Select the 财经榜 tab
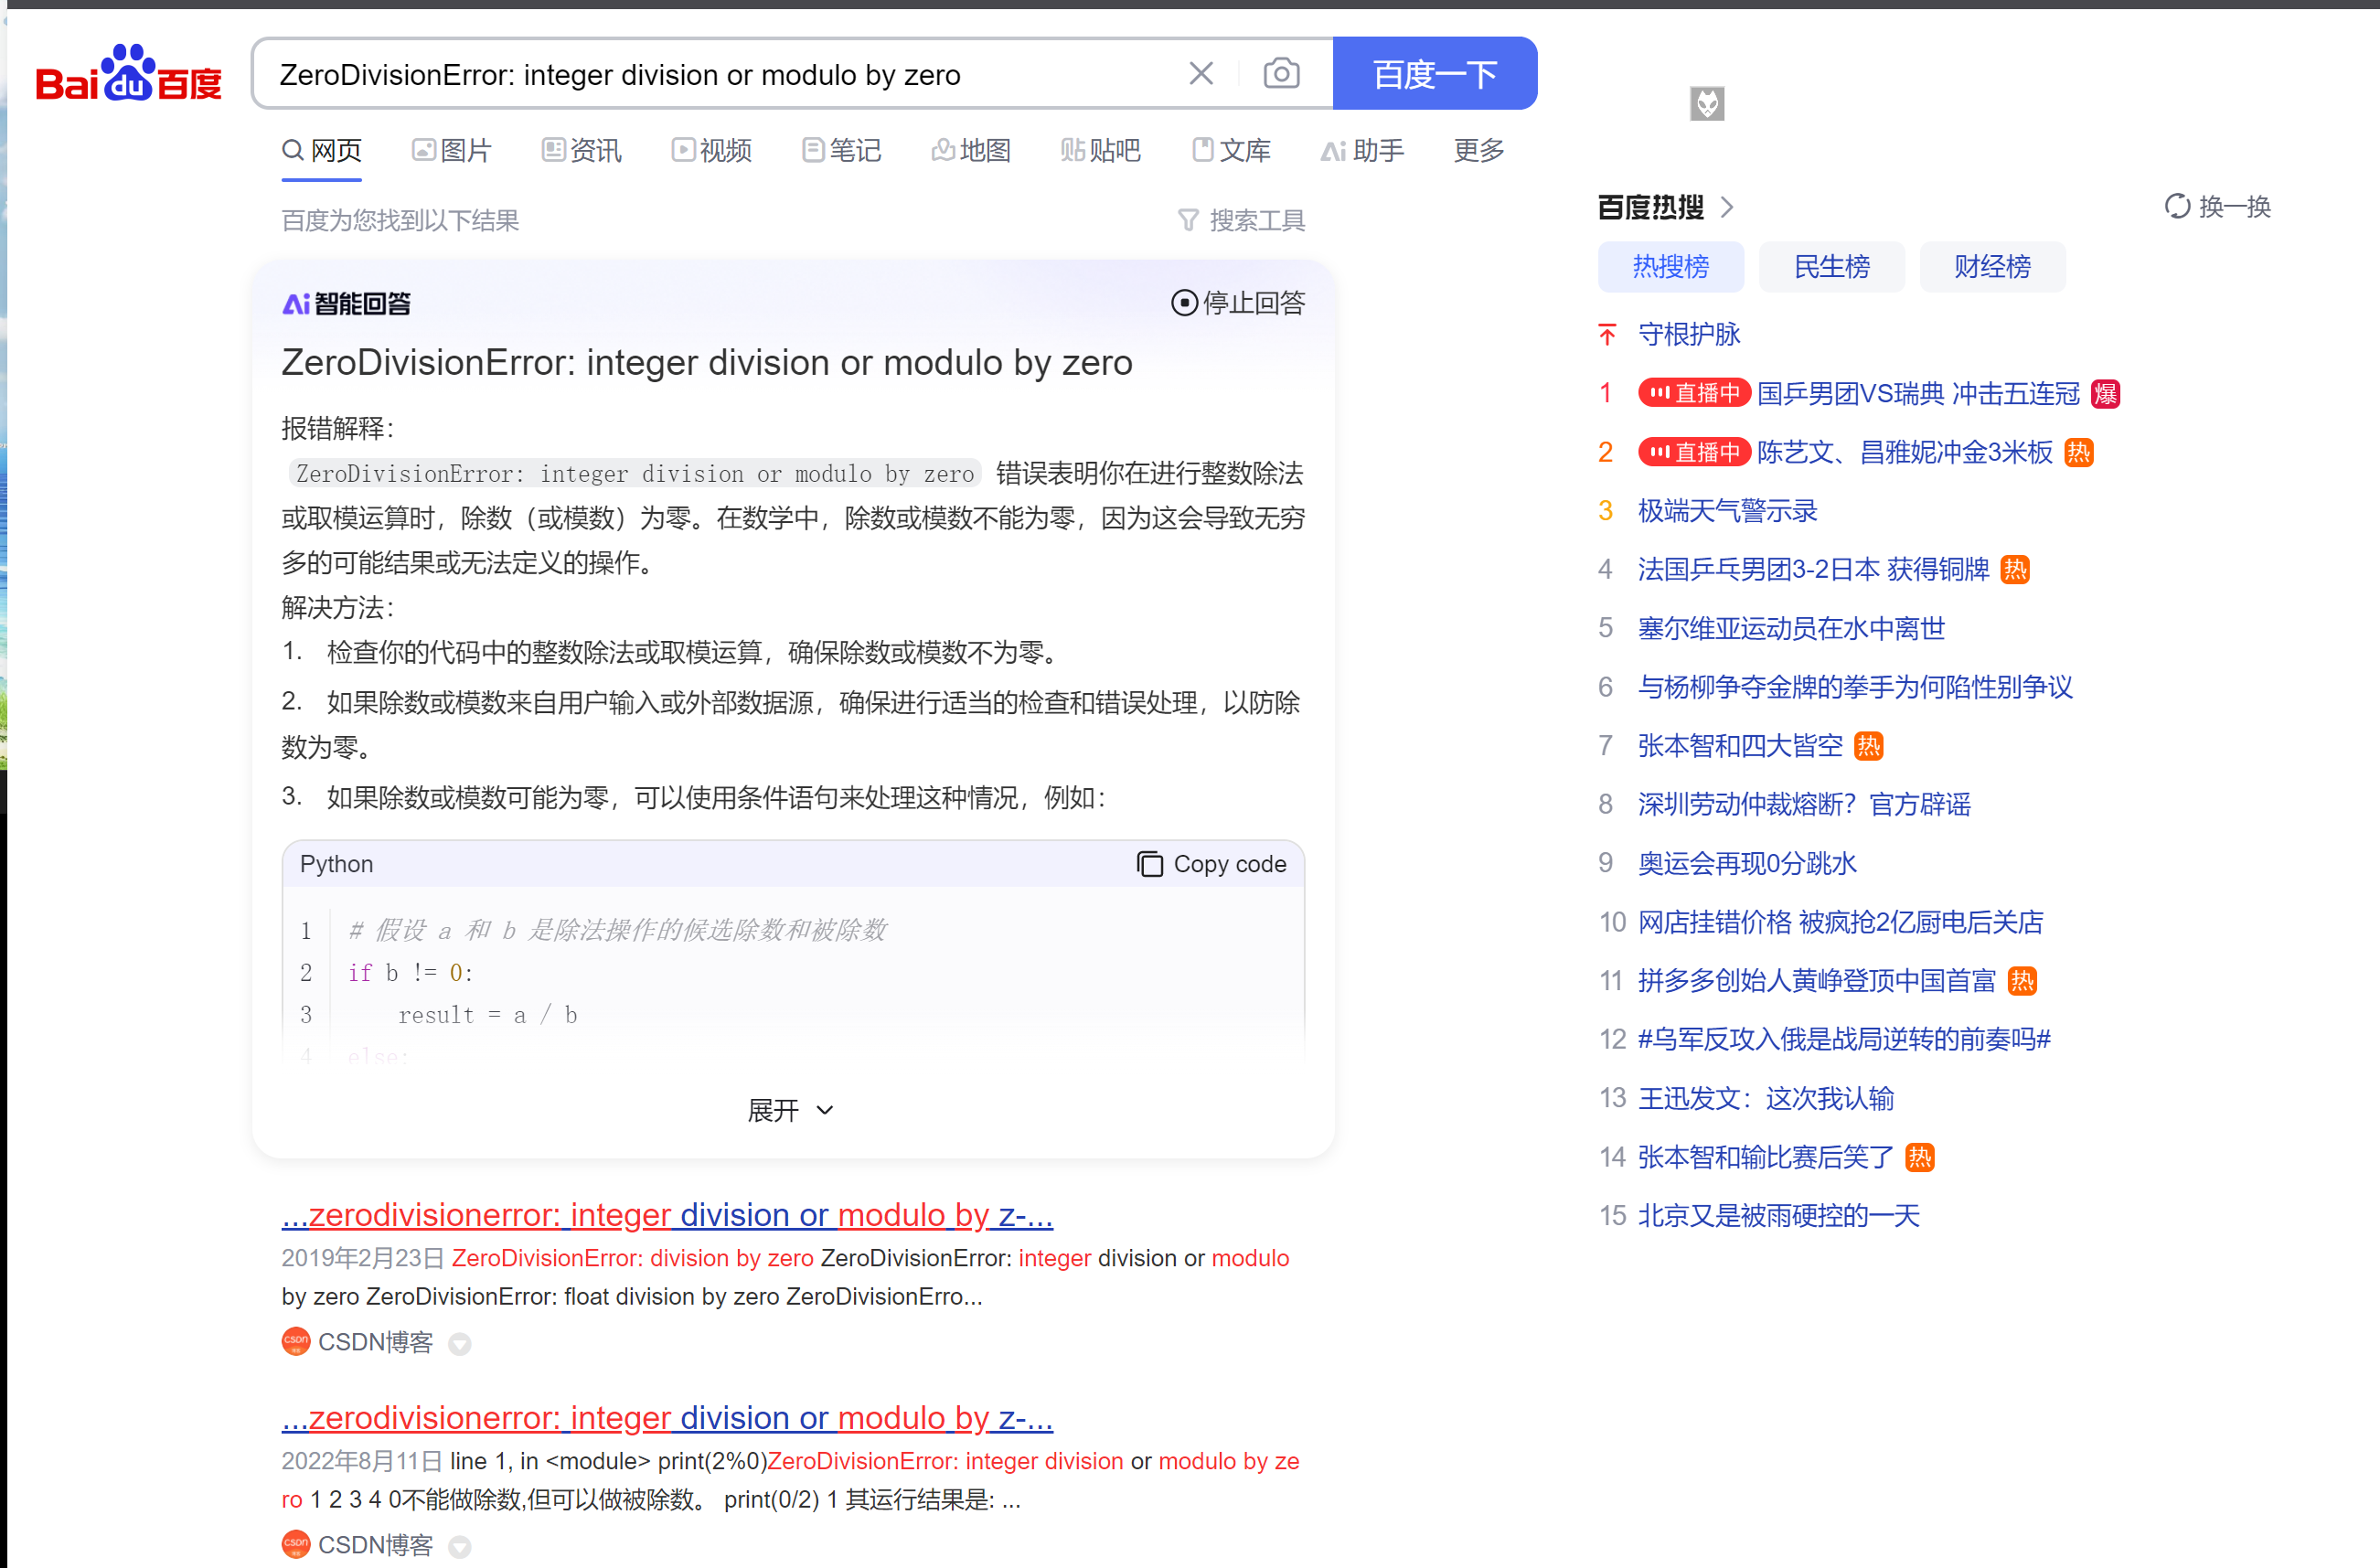 (1992, 266)
